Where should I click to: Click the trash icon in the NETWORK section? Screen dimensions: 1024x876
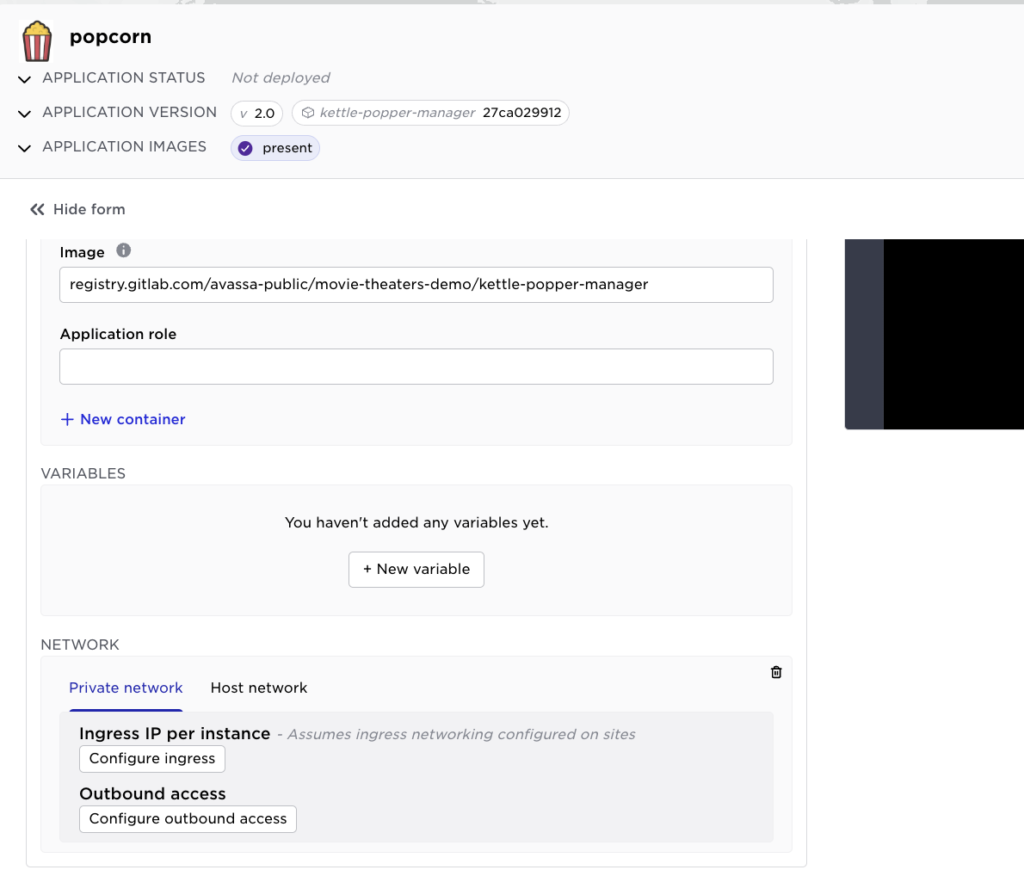click(x=776, y=672)
